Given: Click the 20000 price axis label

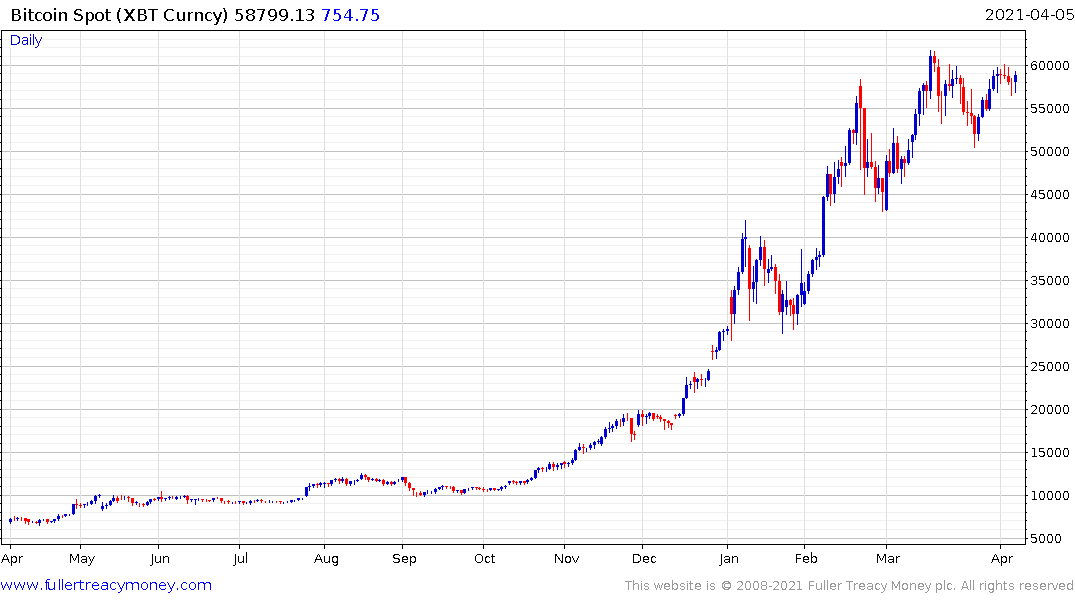Looking at the screenshot, I should coord(1050,409).
